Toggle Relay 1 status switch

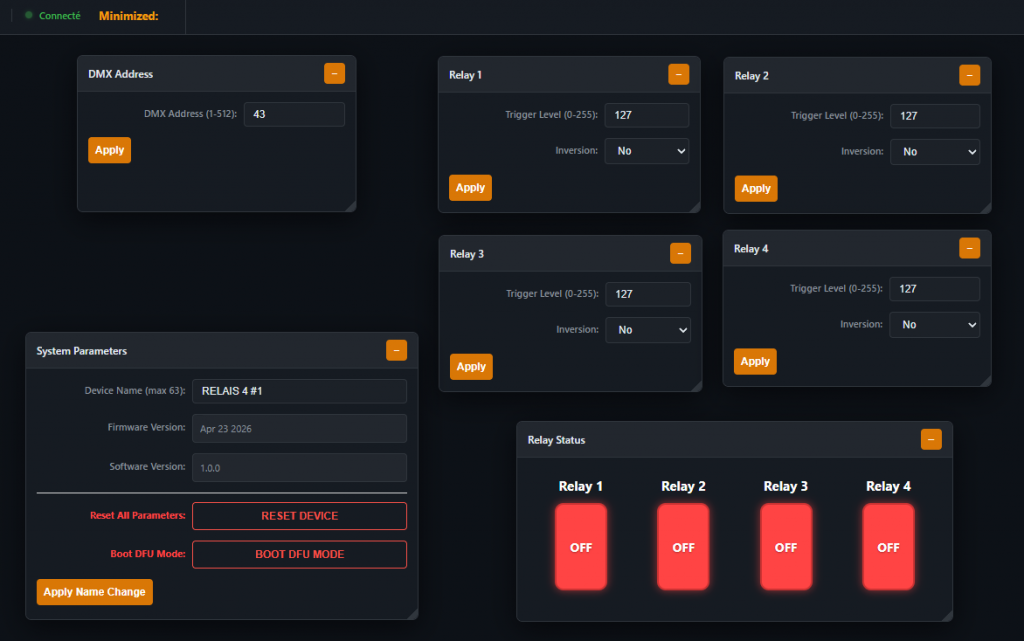point(581,547)
